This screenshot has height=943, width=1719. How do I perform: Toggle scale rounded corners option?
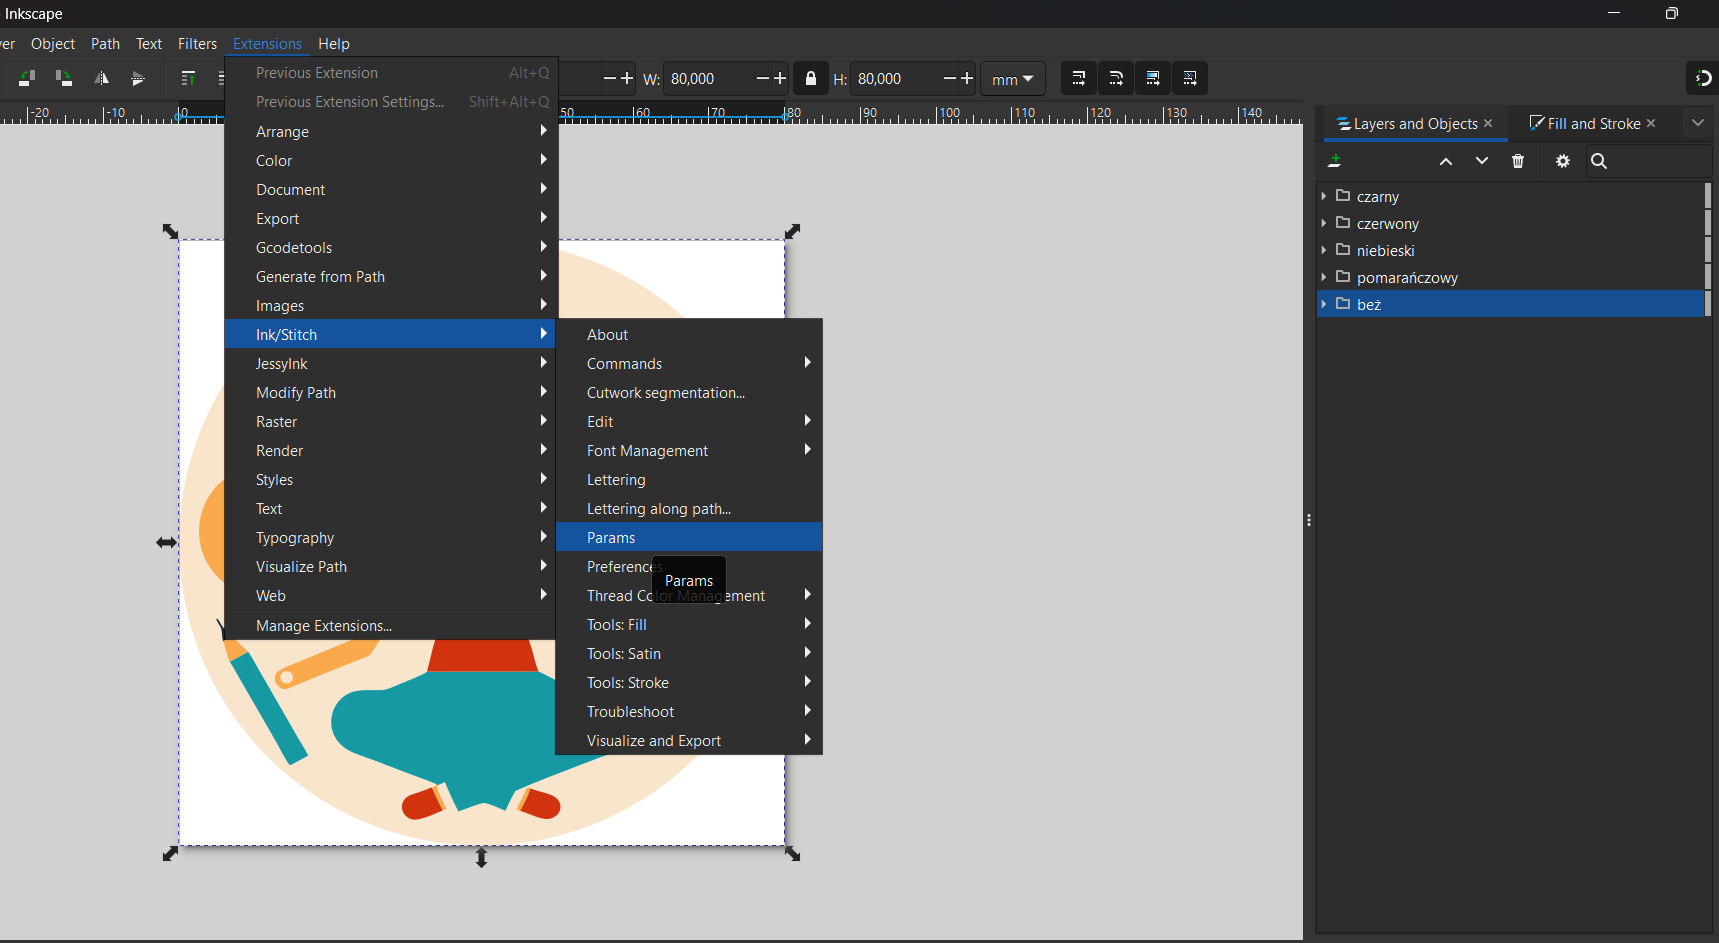tap(1116, 78)
